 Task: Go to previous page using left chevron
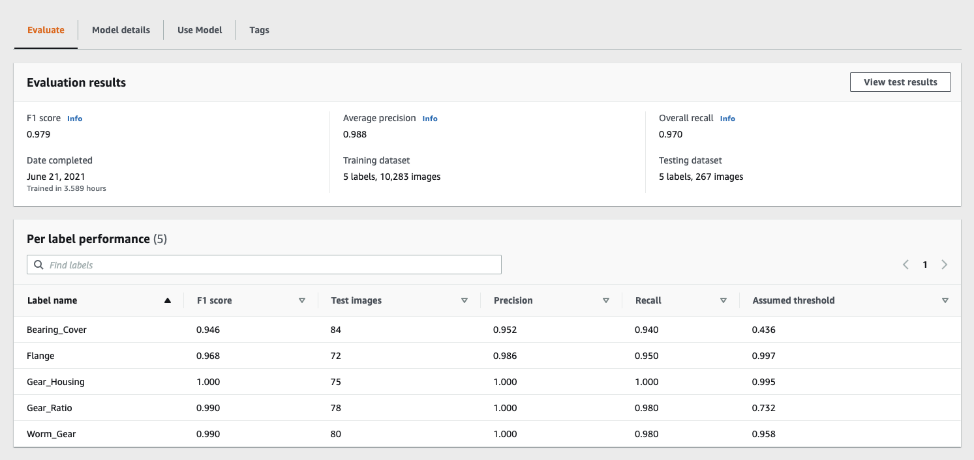click(x=905, y=265)
